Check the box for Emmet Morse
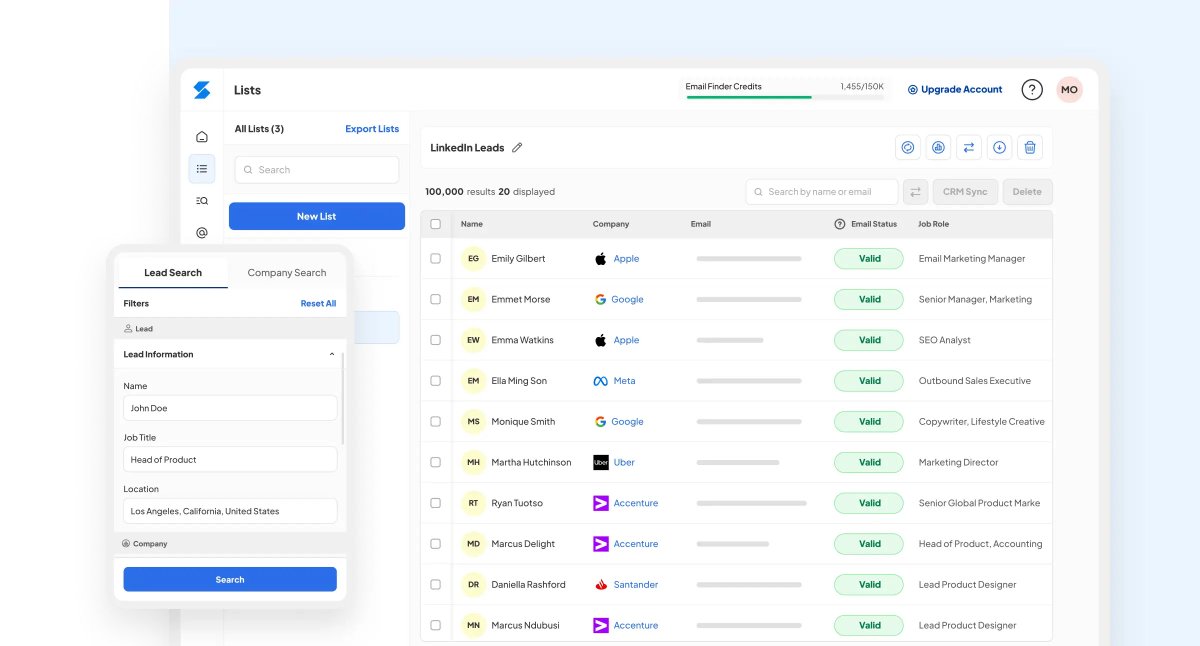Viewport: 1200px width, 646px height. [435, 299]
